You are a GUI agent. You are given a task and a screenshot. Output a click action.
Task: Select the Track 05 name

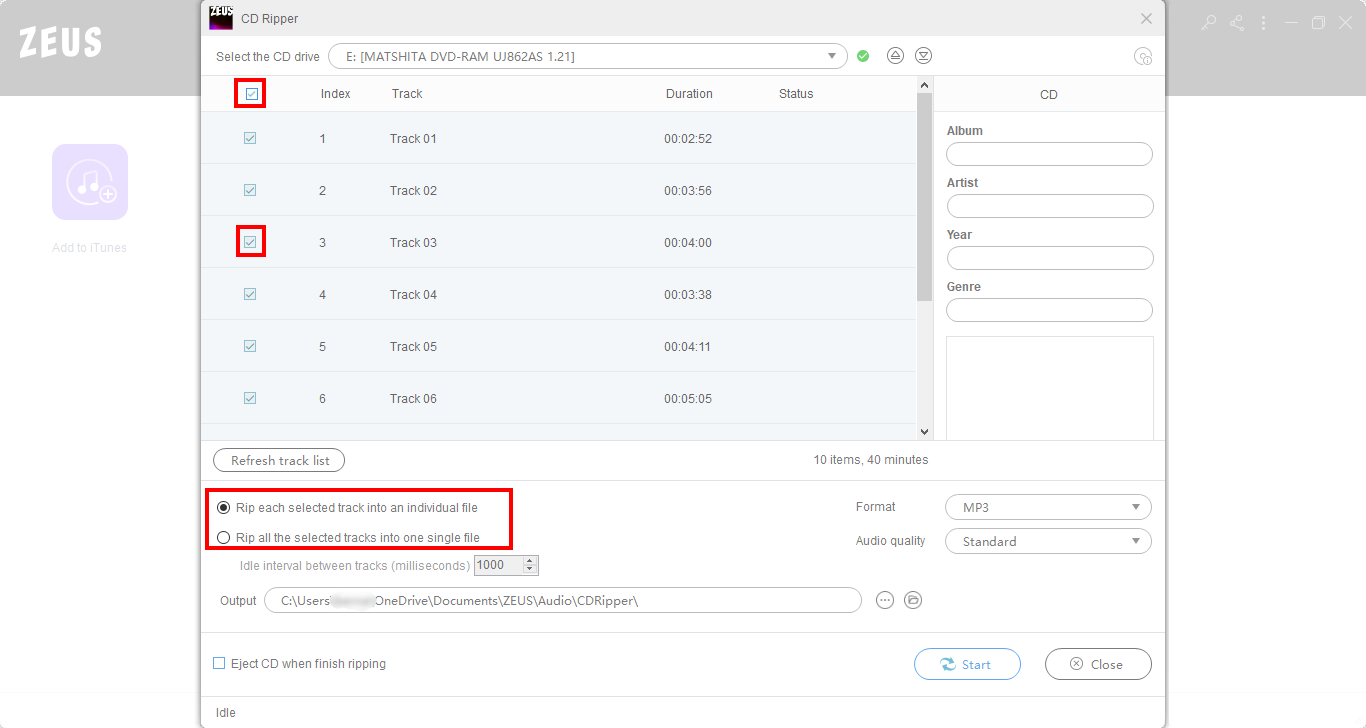click(x=413, y=346)
